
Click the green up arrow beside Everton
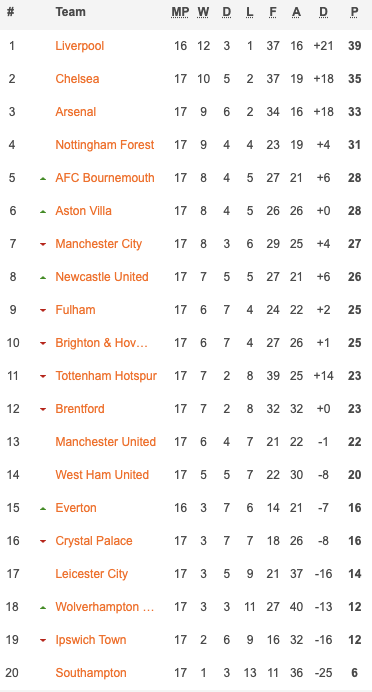[43, 508]
